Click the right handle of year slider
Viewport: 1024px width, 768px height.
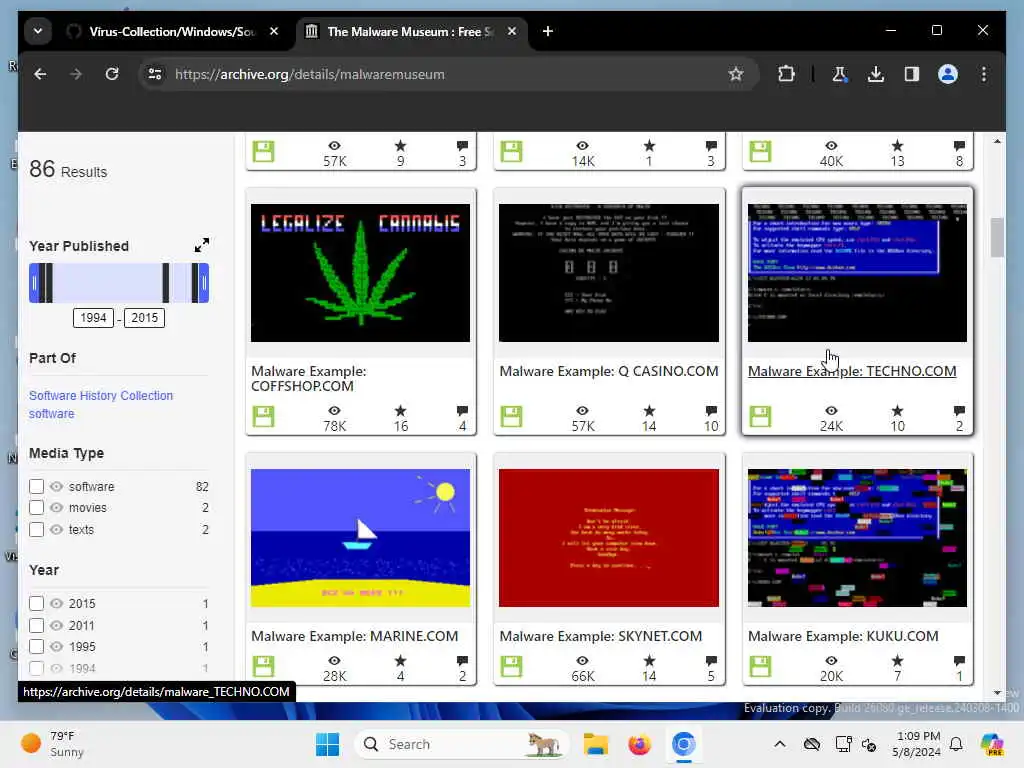[204, 283]
